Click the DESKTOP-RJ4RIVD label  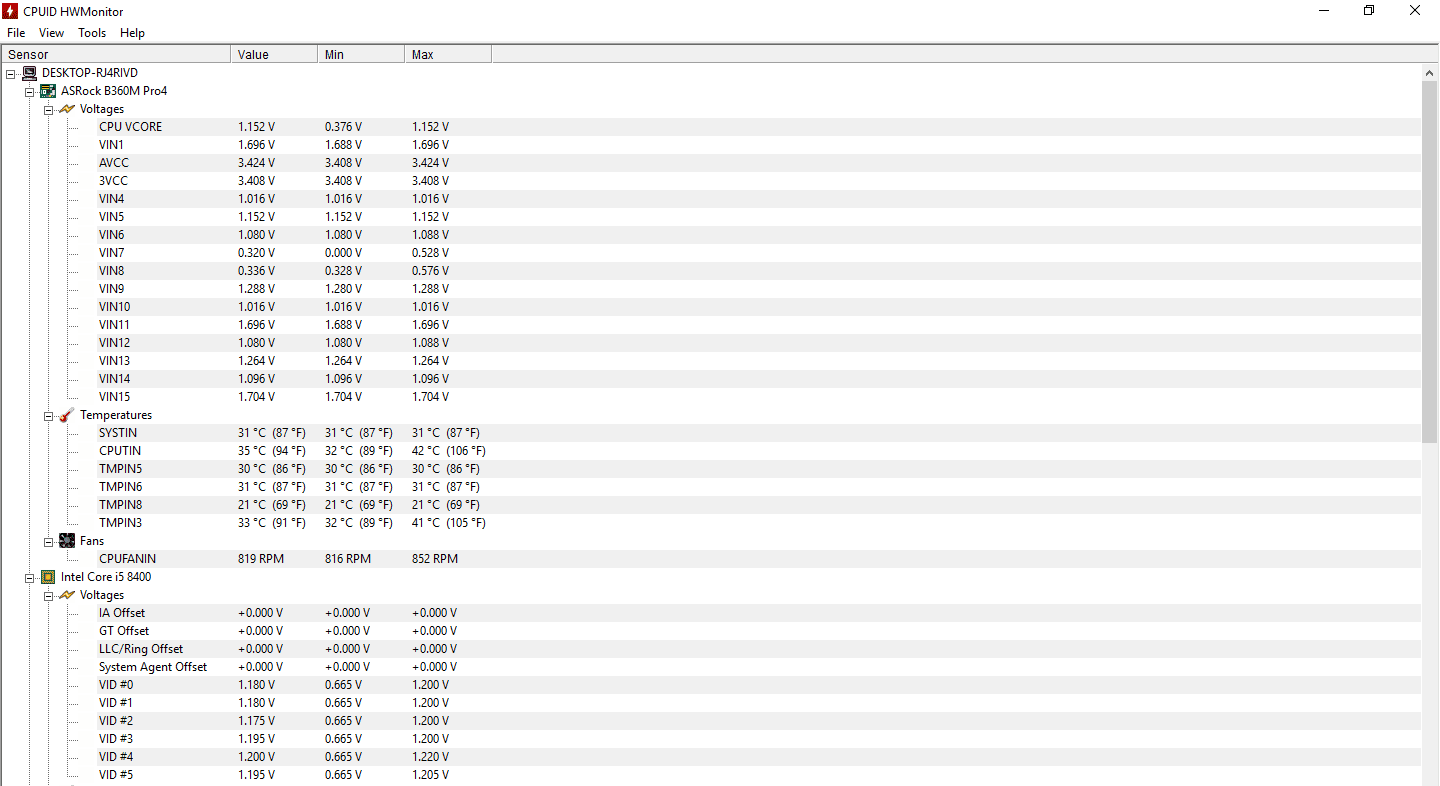90,73
